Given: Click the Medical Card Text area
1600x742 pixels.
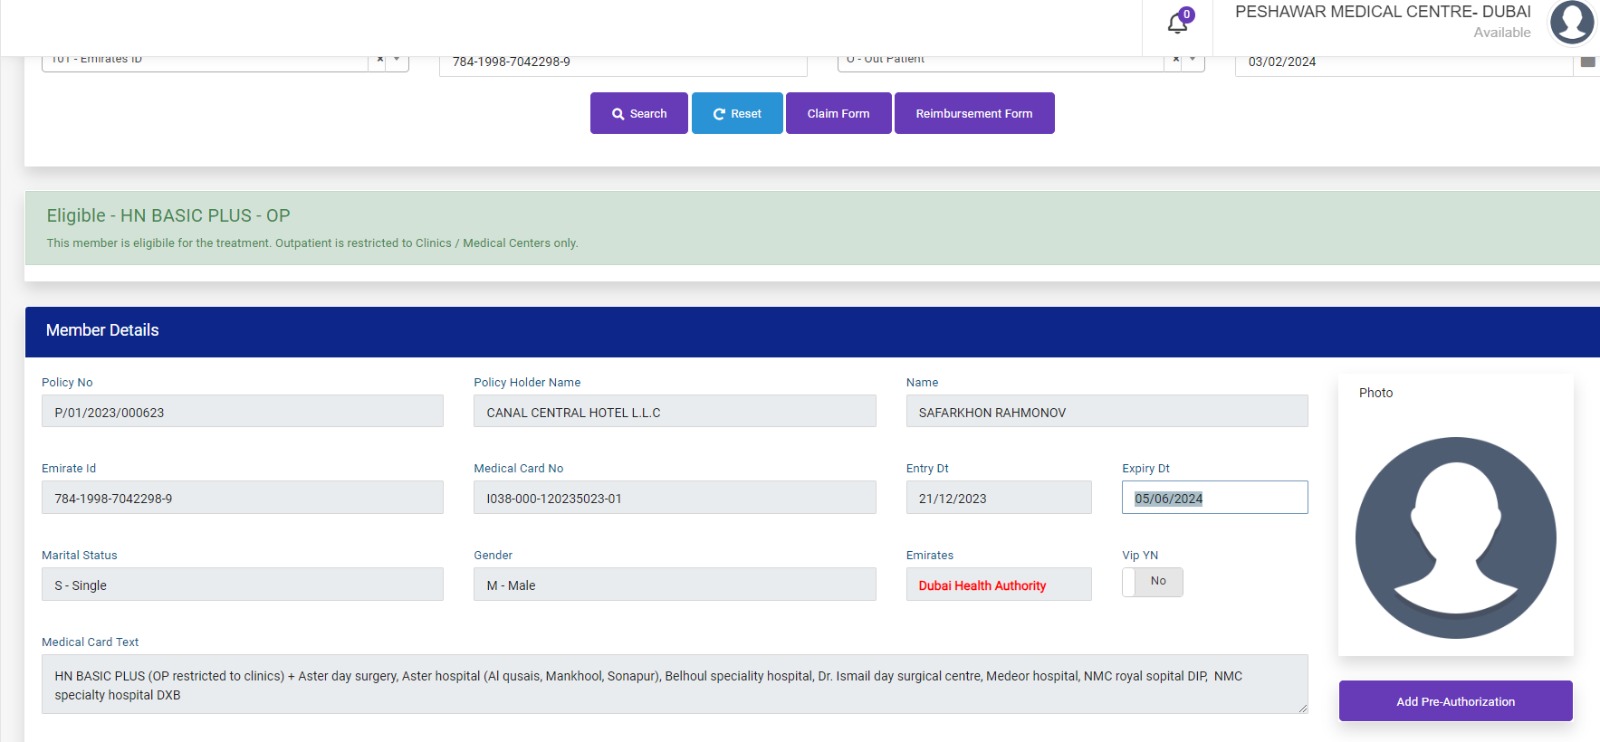Looking at the screenshot, I should 674,685.
